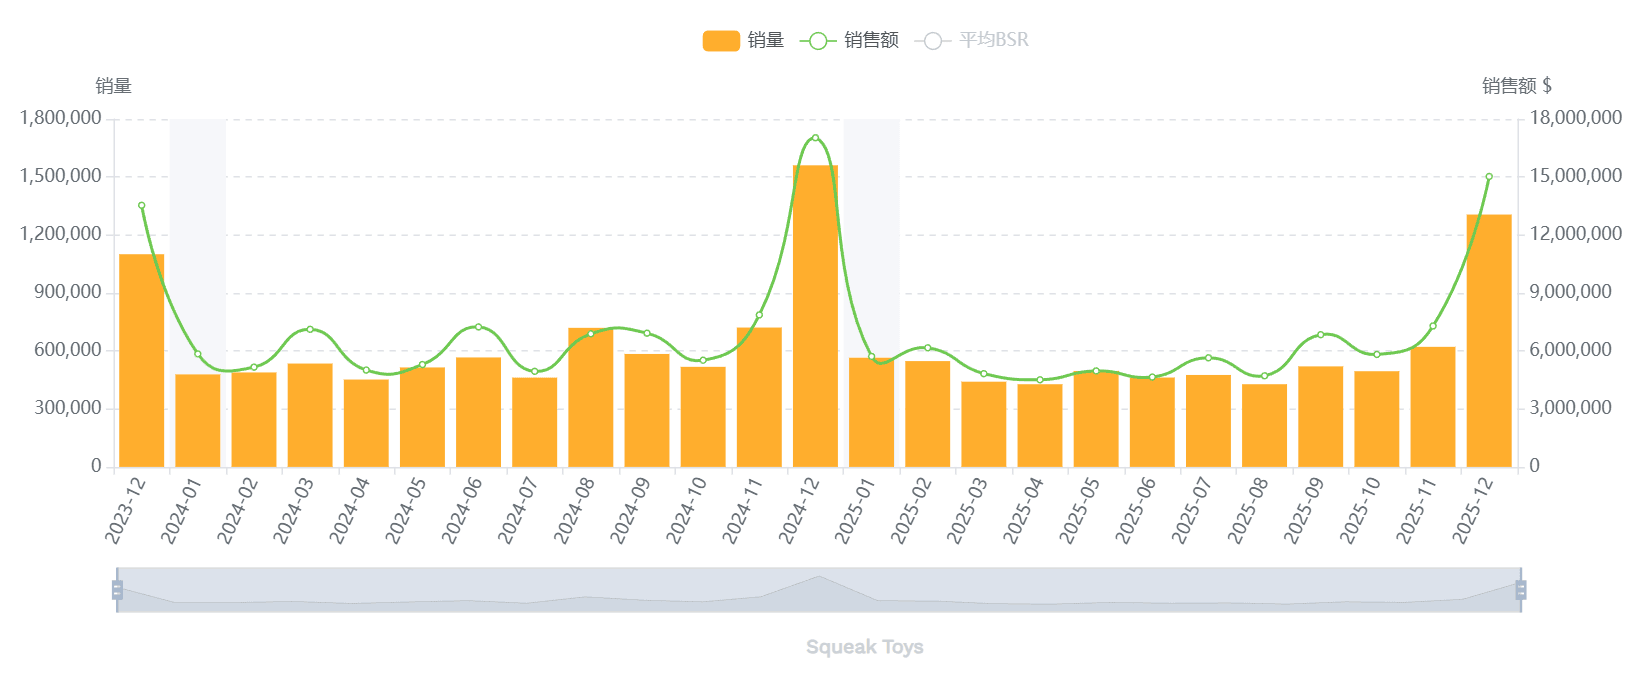Click the 2025-12 green data point marker
Image resolution: width=1635 pixels, height=673 pixels.
click(x=1489, y=177)
